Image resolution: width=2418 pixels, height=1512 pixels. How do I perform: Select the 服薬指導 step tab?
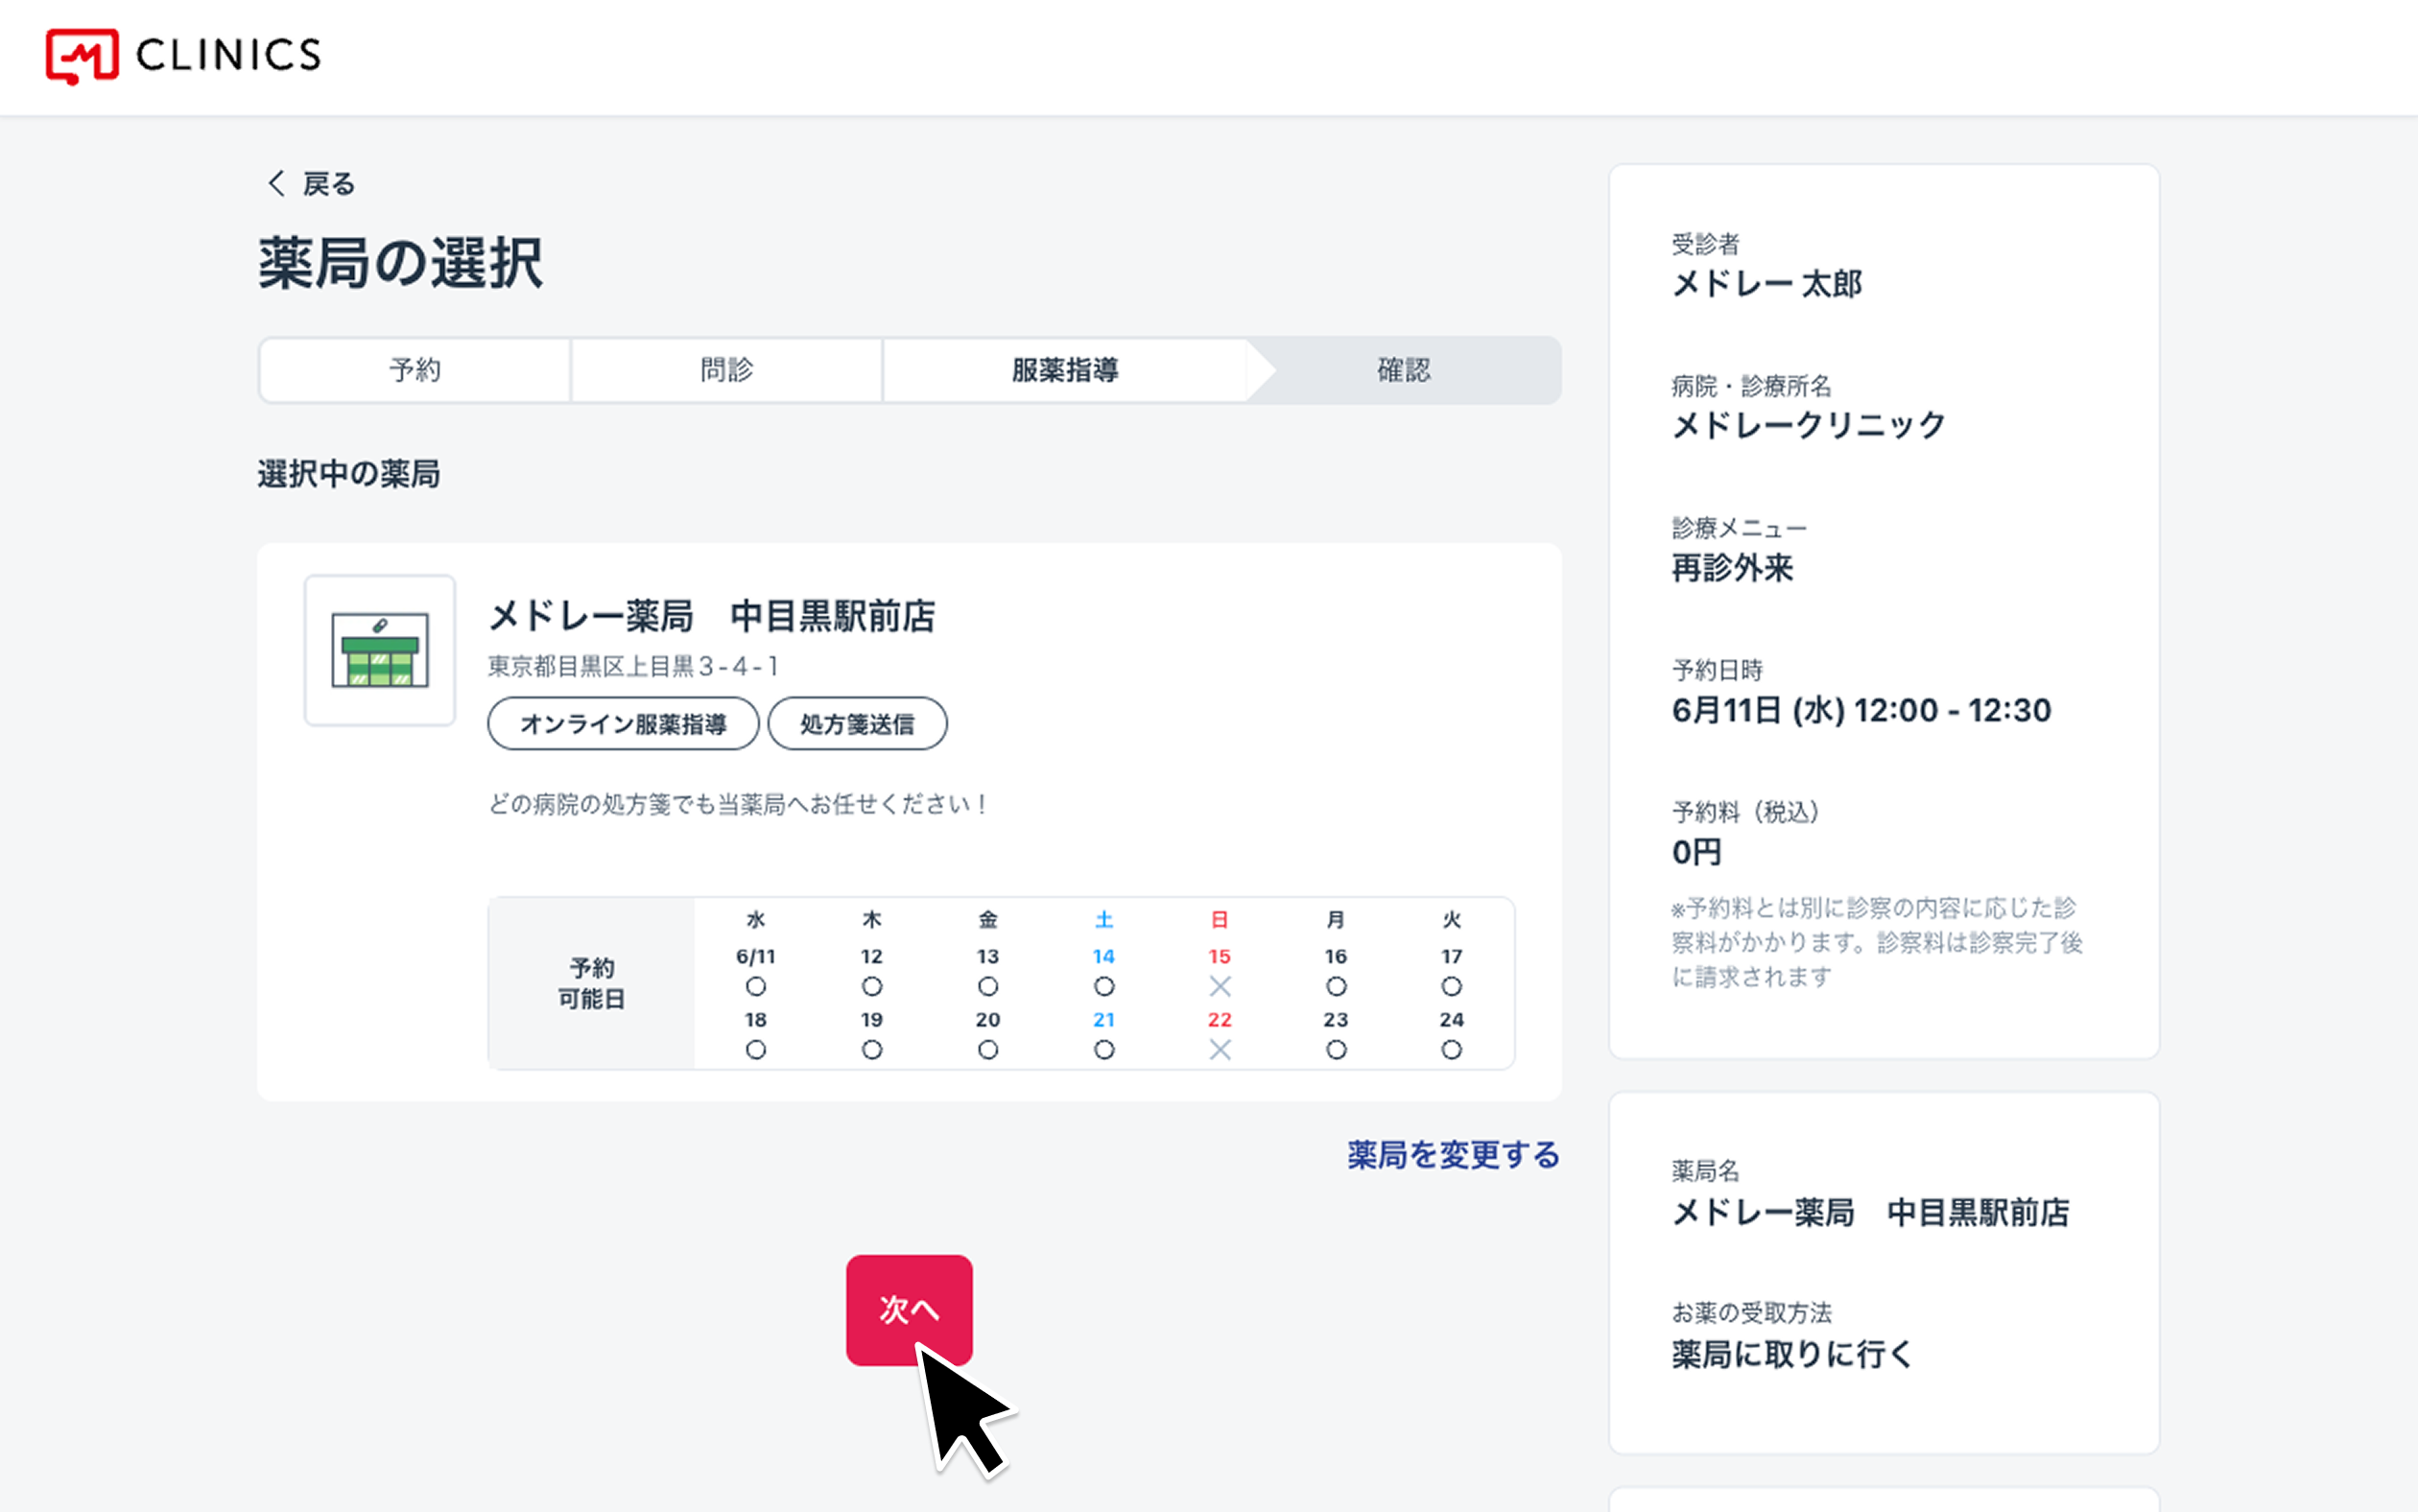click(1065, 370)
